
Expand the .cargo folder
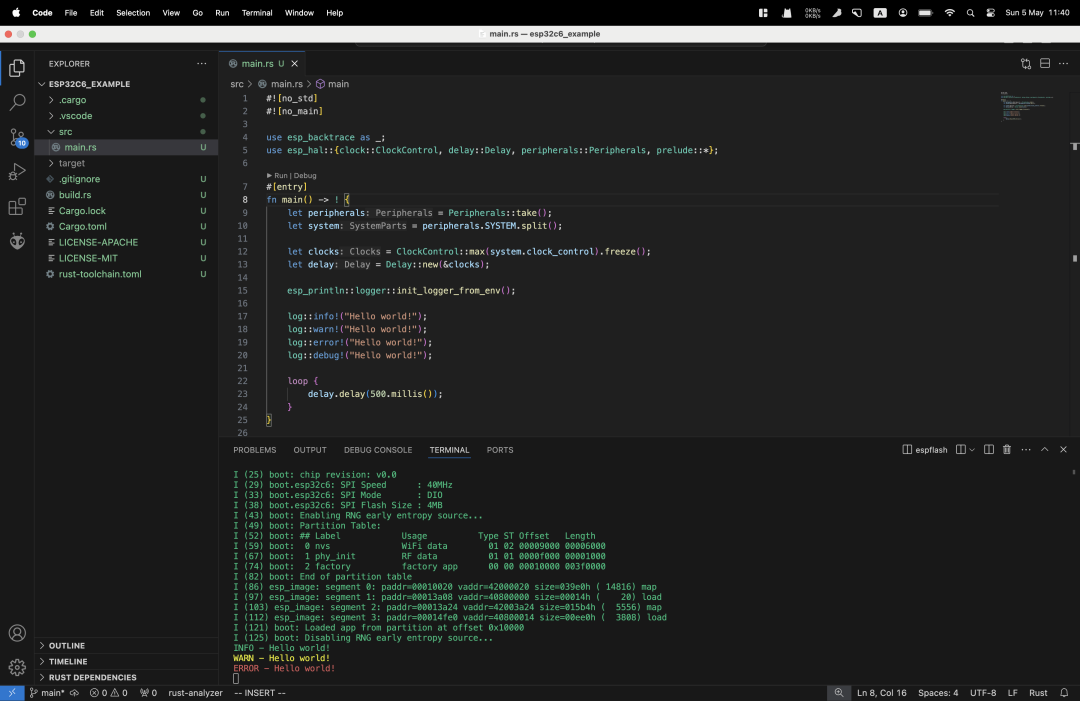point(72,100)
